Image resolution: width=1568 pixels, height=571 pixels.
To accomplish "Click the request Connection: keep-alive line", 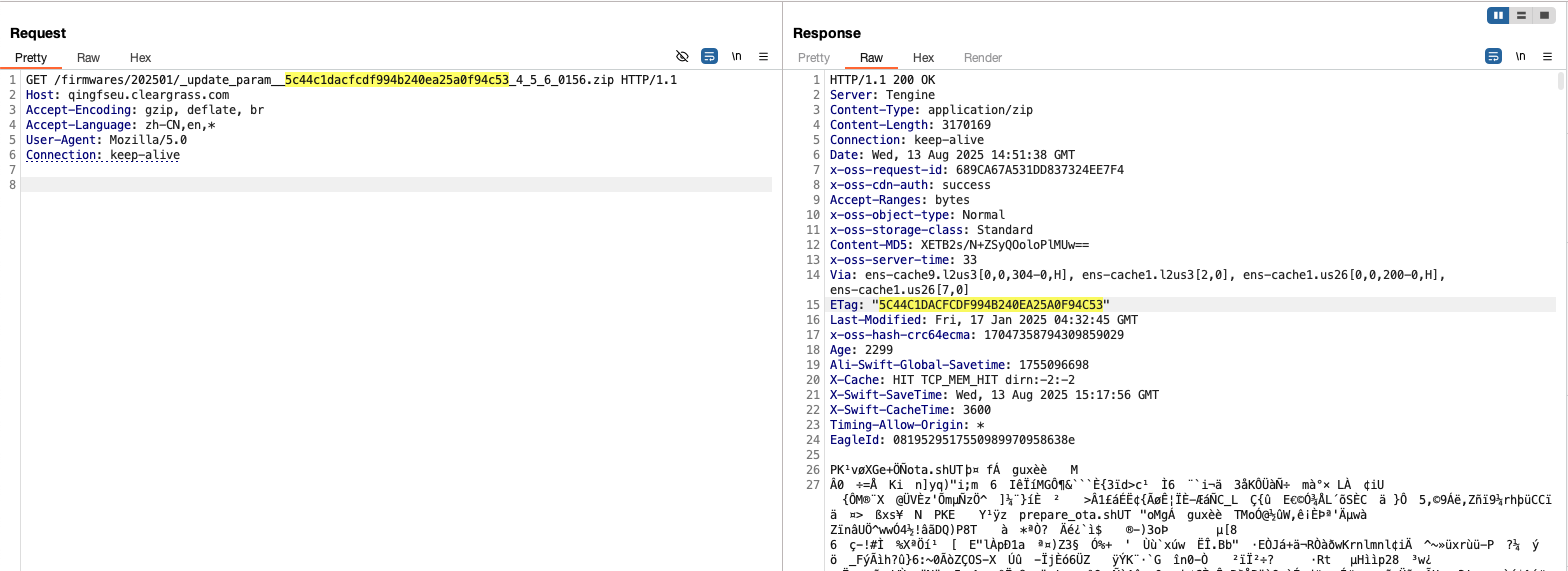I will click(103, 155).
